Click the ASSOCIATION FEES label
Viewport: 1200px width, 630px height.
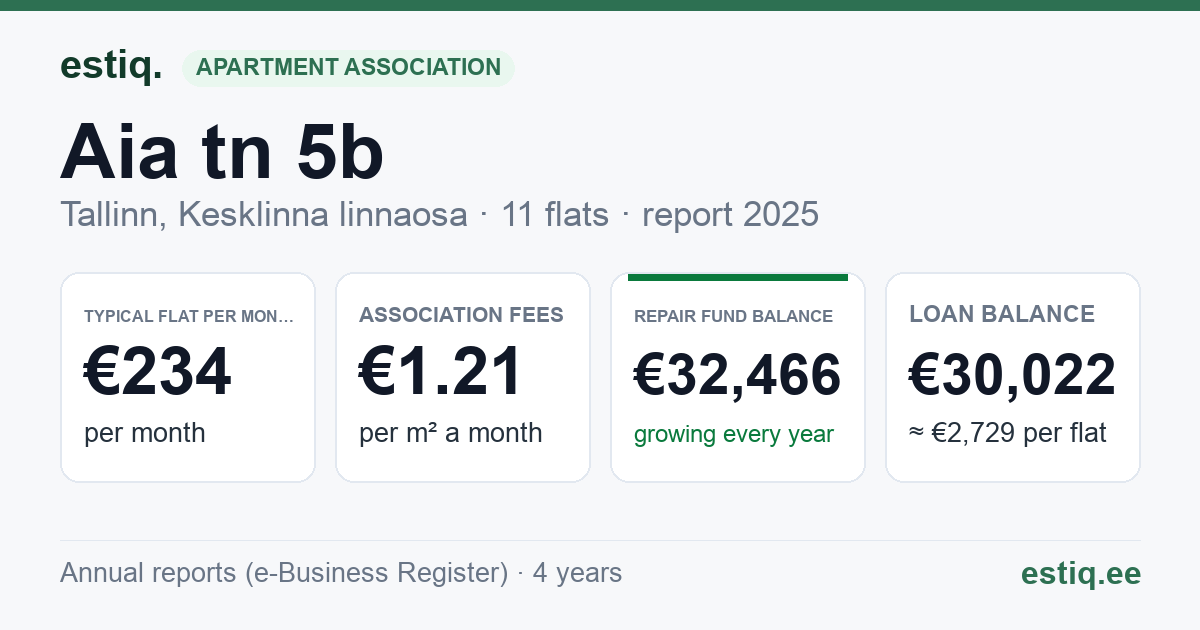point(461,315)
